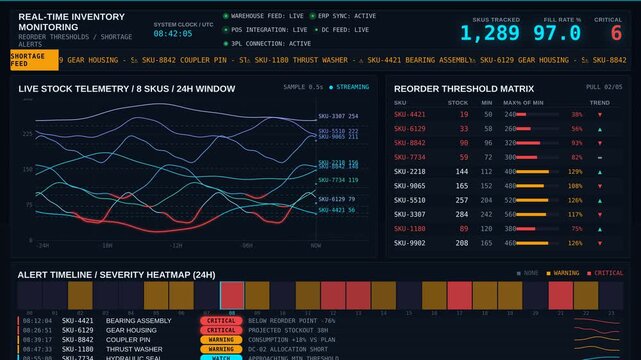Select the 22 hour warning heatmap cell
The width and height of the screenshot is (641, 360).
(x=586, y=295)
